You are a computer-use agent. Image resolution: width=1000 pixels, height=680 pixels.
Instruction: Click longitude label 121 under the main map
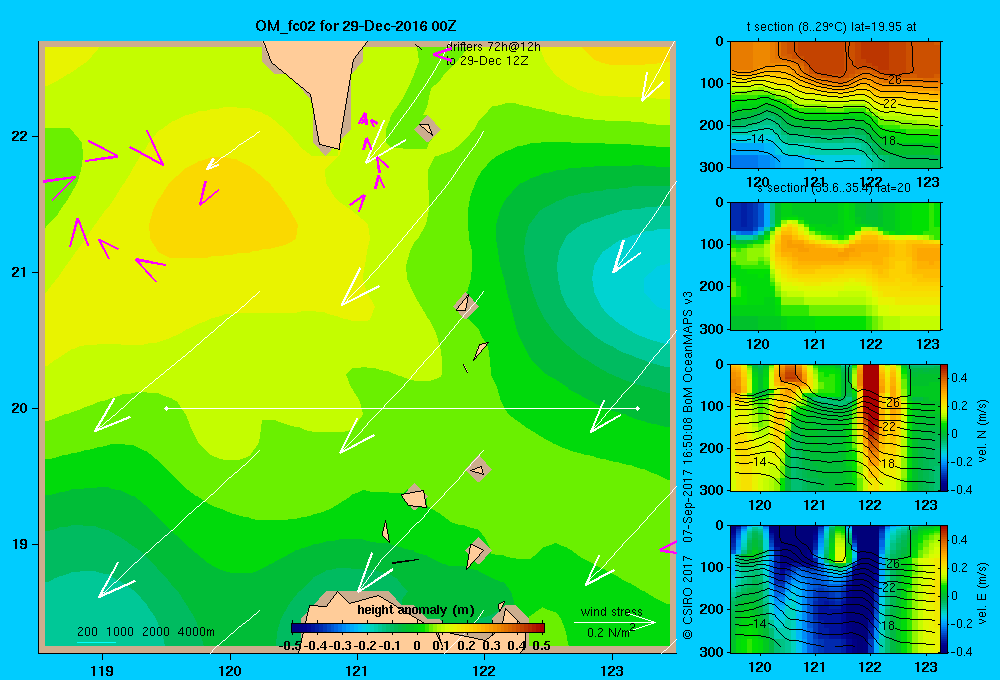point(357,670)
